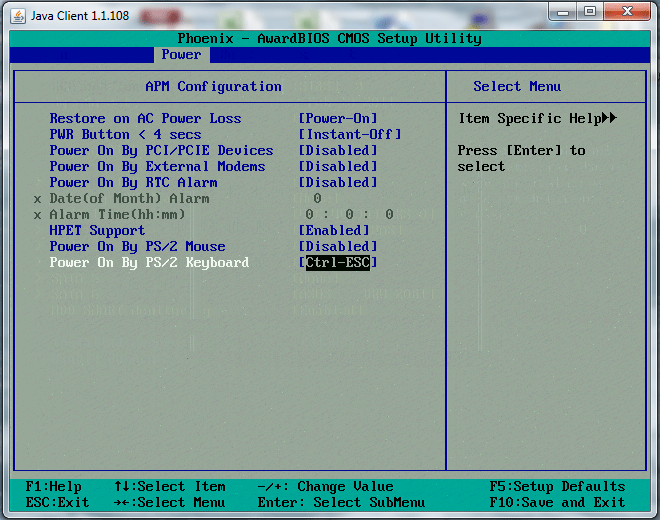
Task: Click the Java Client title bar icon
Action: point(15,12)
